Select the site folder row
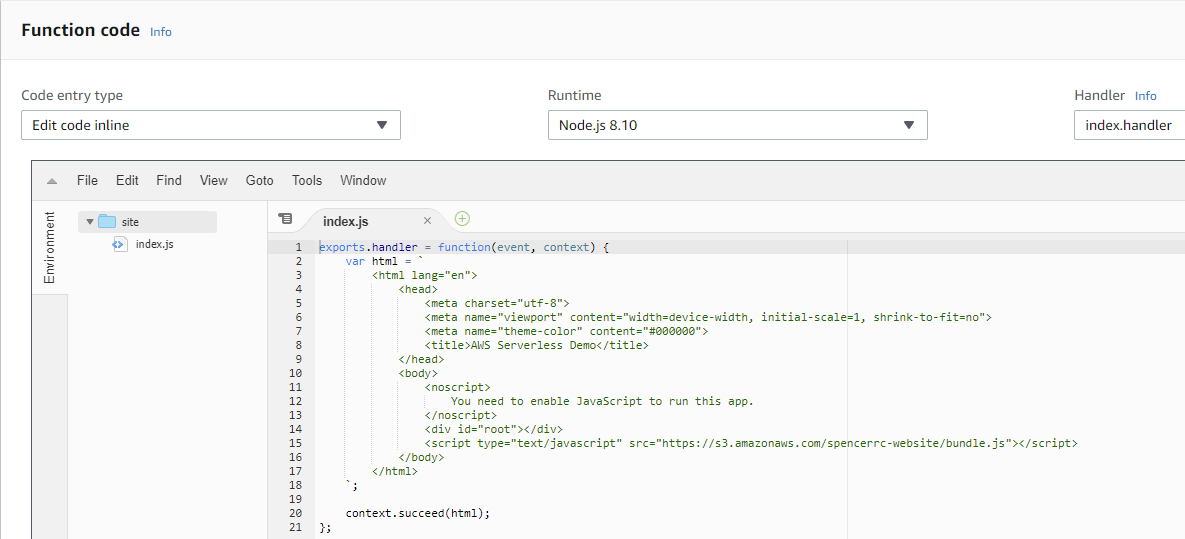 click(x=147, y=222)
